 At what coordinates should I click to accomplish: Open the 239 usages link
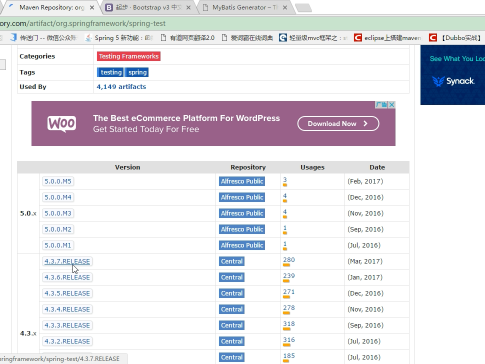289,276
